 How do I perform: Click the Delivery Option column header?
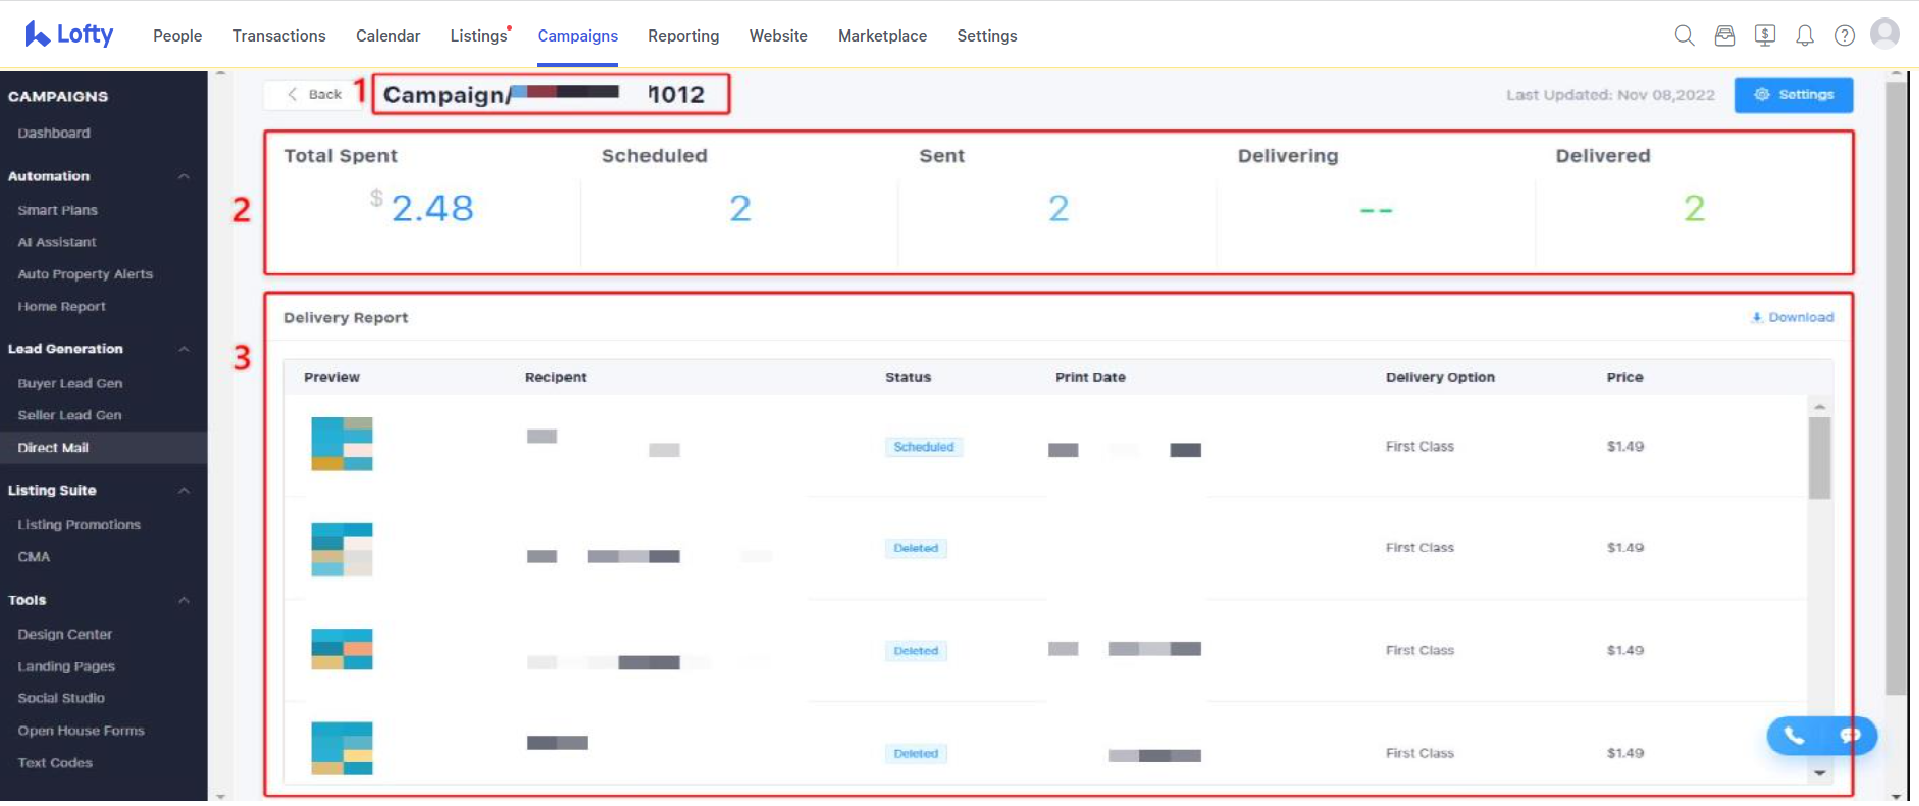click(1440, 377)
